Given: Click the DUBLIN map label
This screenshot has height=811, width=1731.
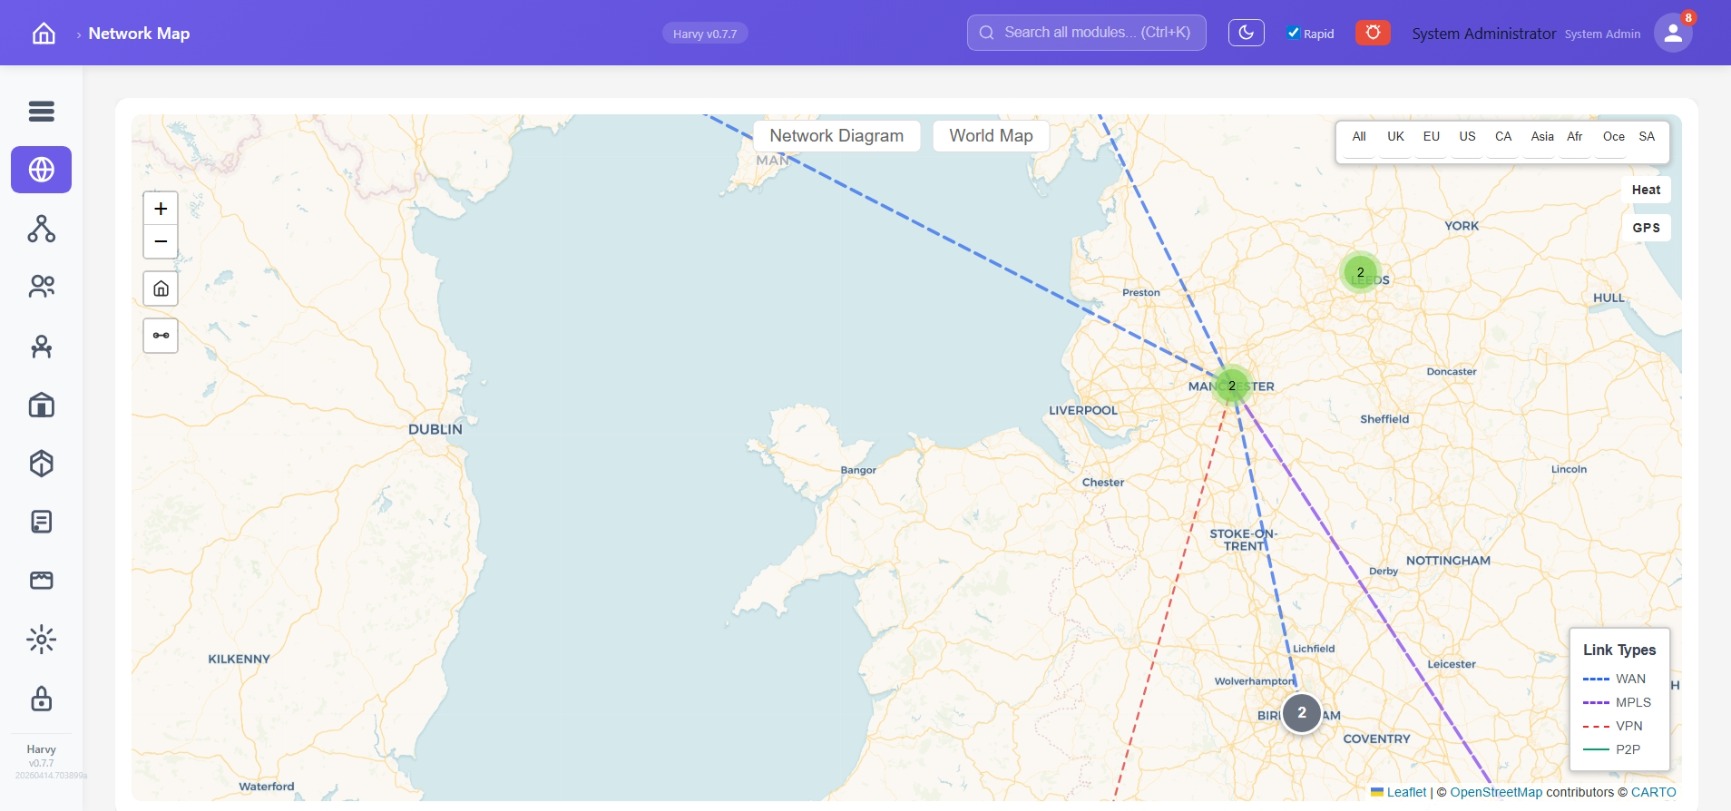Looking at the screenshot, I should point(435,429).
